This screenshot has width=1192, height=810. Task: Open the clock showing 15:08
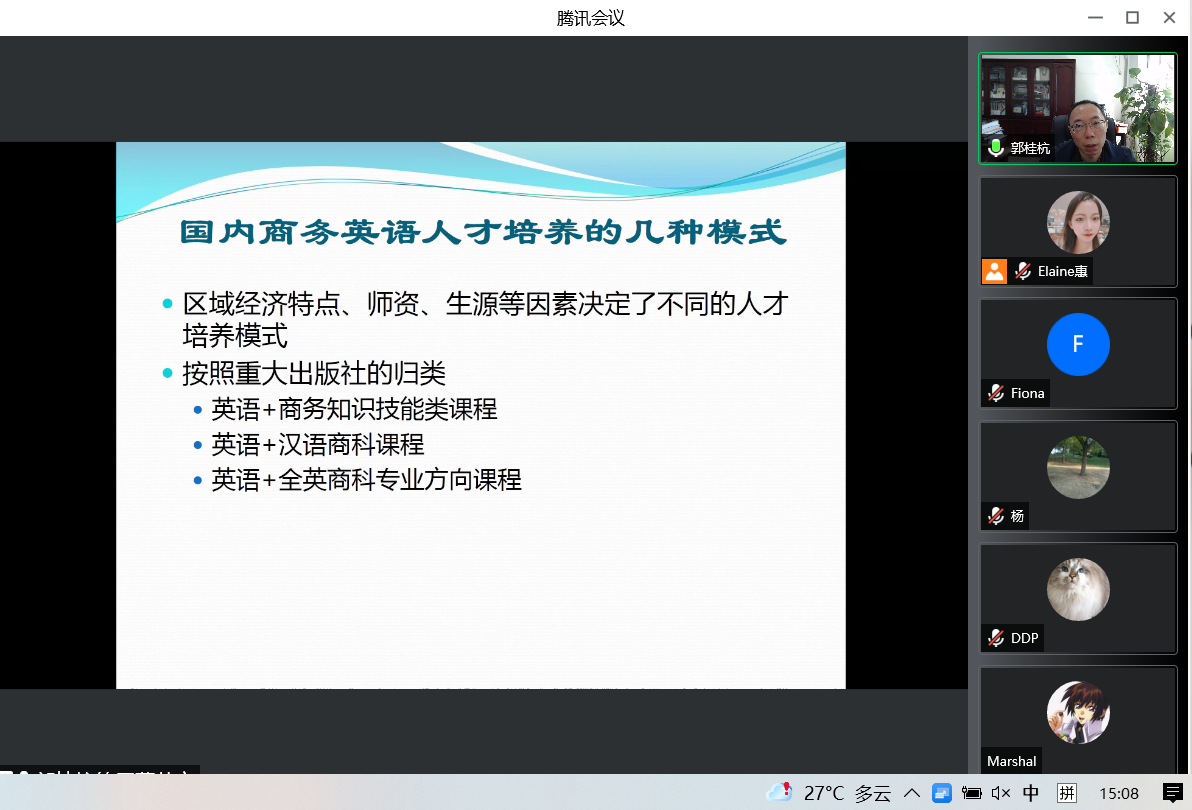click(x=1119, y=793)
